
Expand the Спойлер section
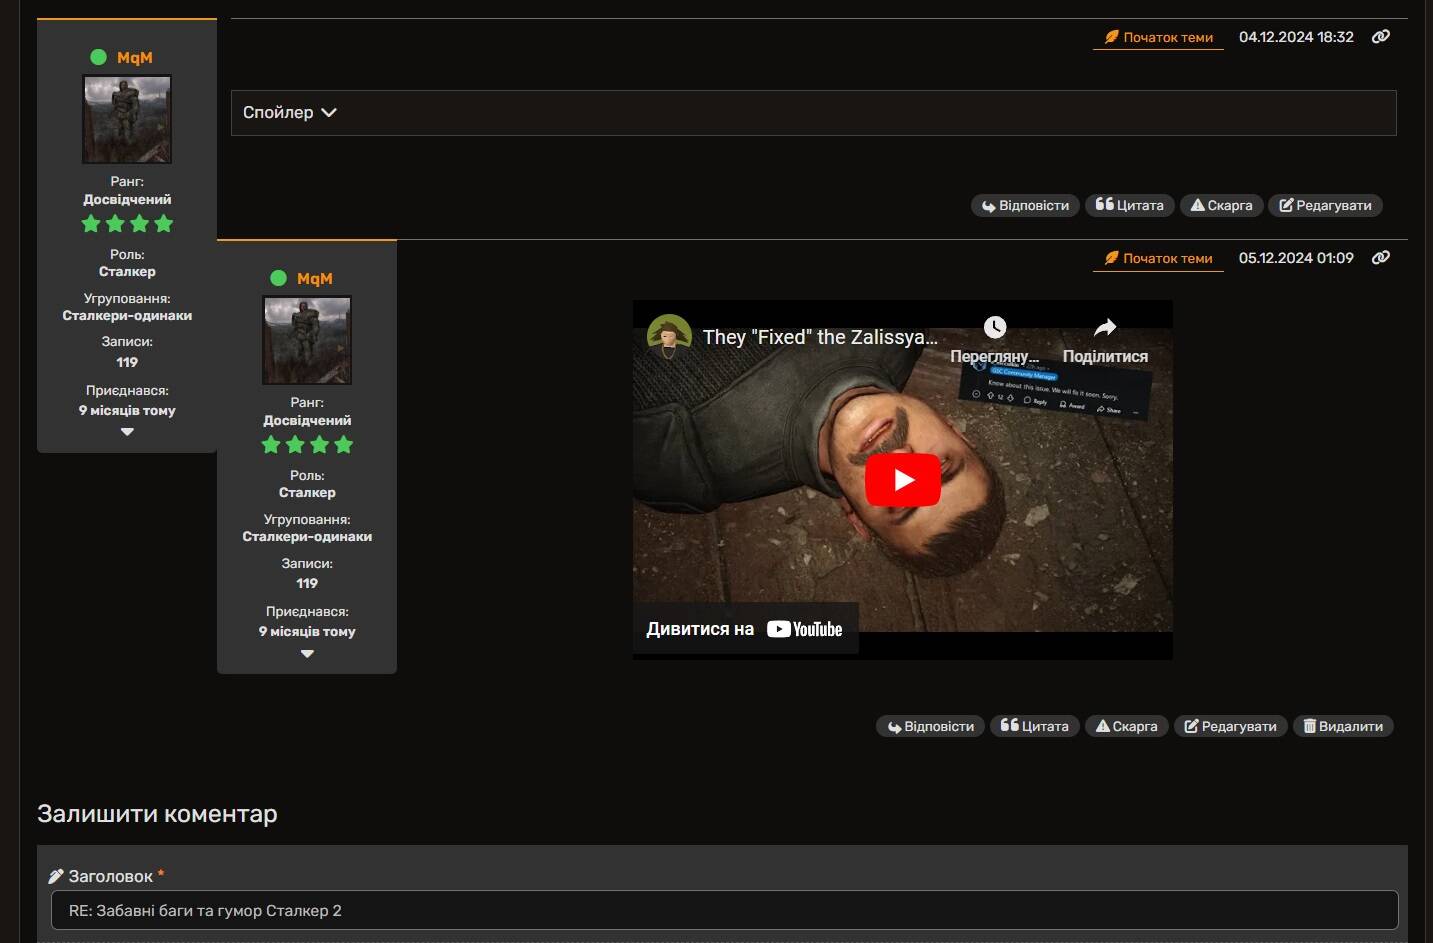(x=290, y=113)
